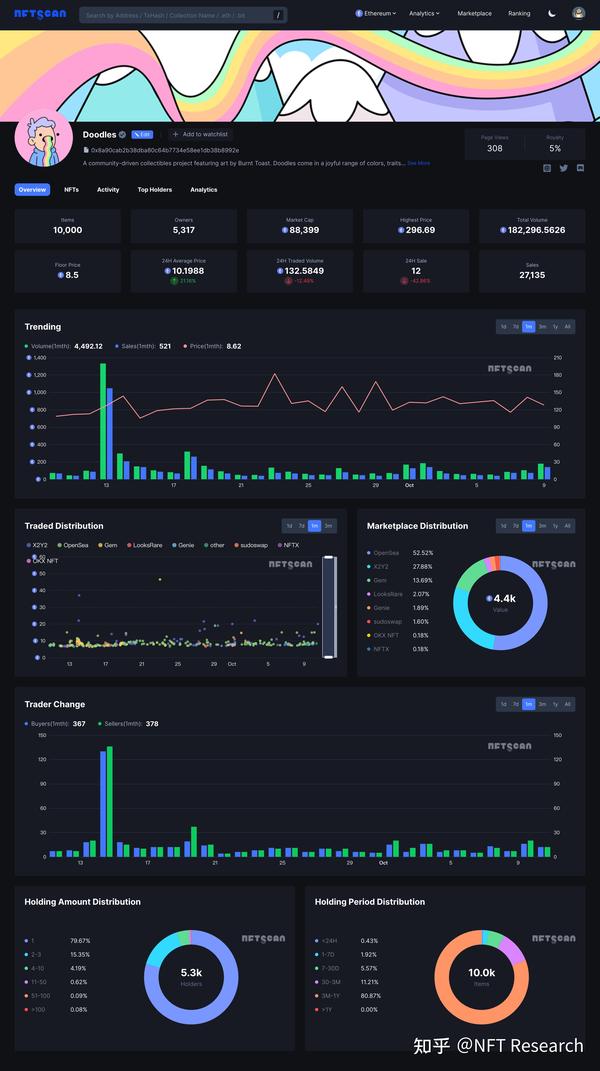This screenshot has width=600, height=1071.
Task: Toggle Volume(1mth) series in Trending chart
Action: point(64,346)
